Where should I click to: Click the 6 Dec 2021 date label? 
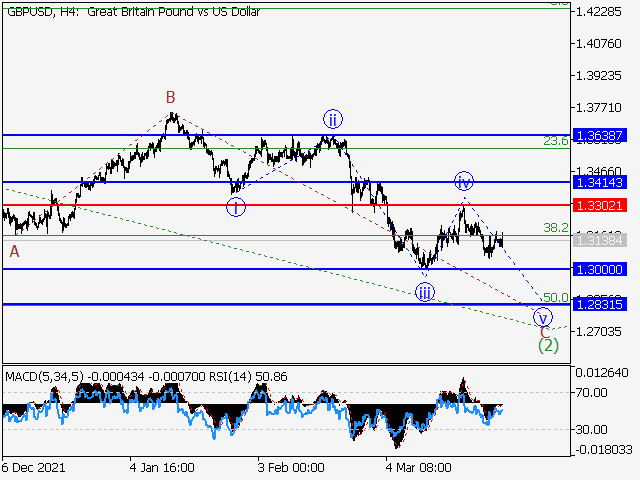pyautogui.click(x=33, y=467)
